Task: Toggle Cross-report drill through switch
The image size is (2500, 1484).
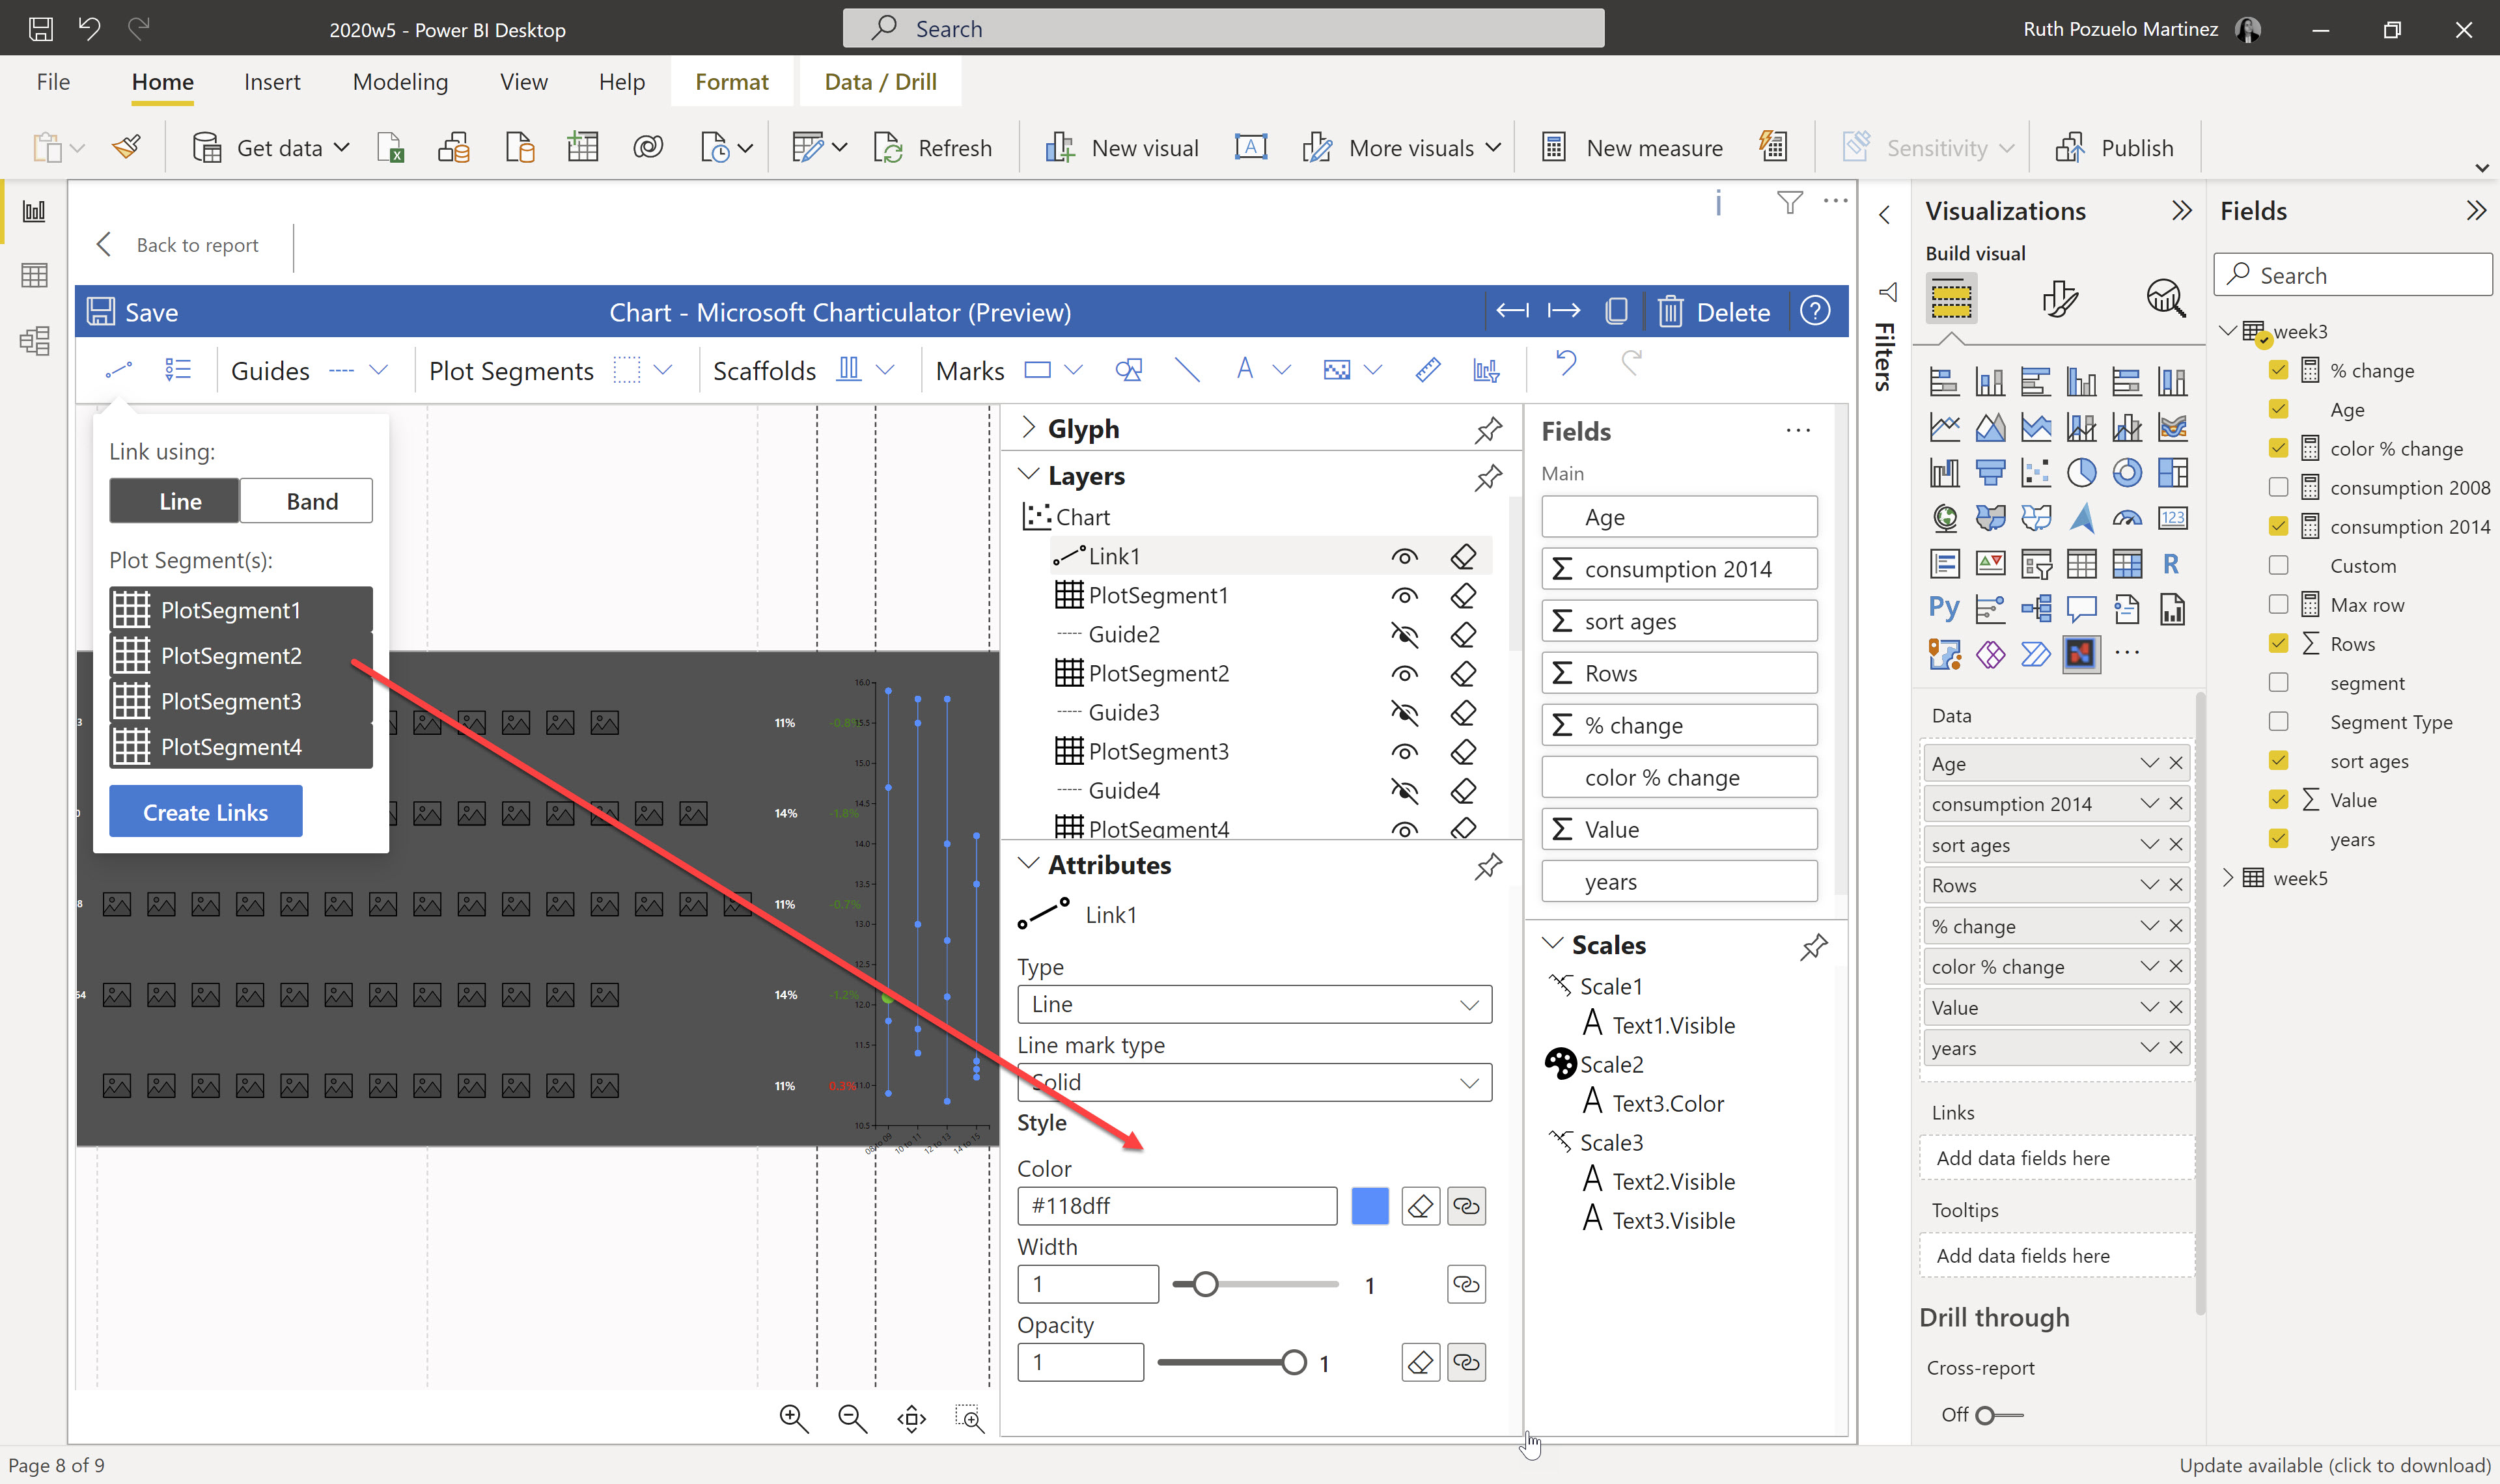Action: (x=2000, y=1415)
